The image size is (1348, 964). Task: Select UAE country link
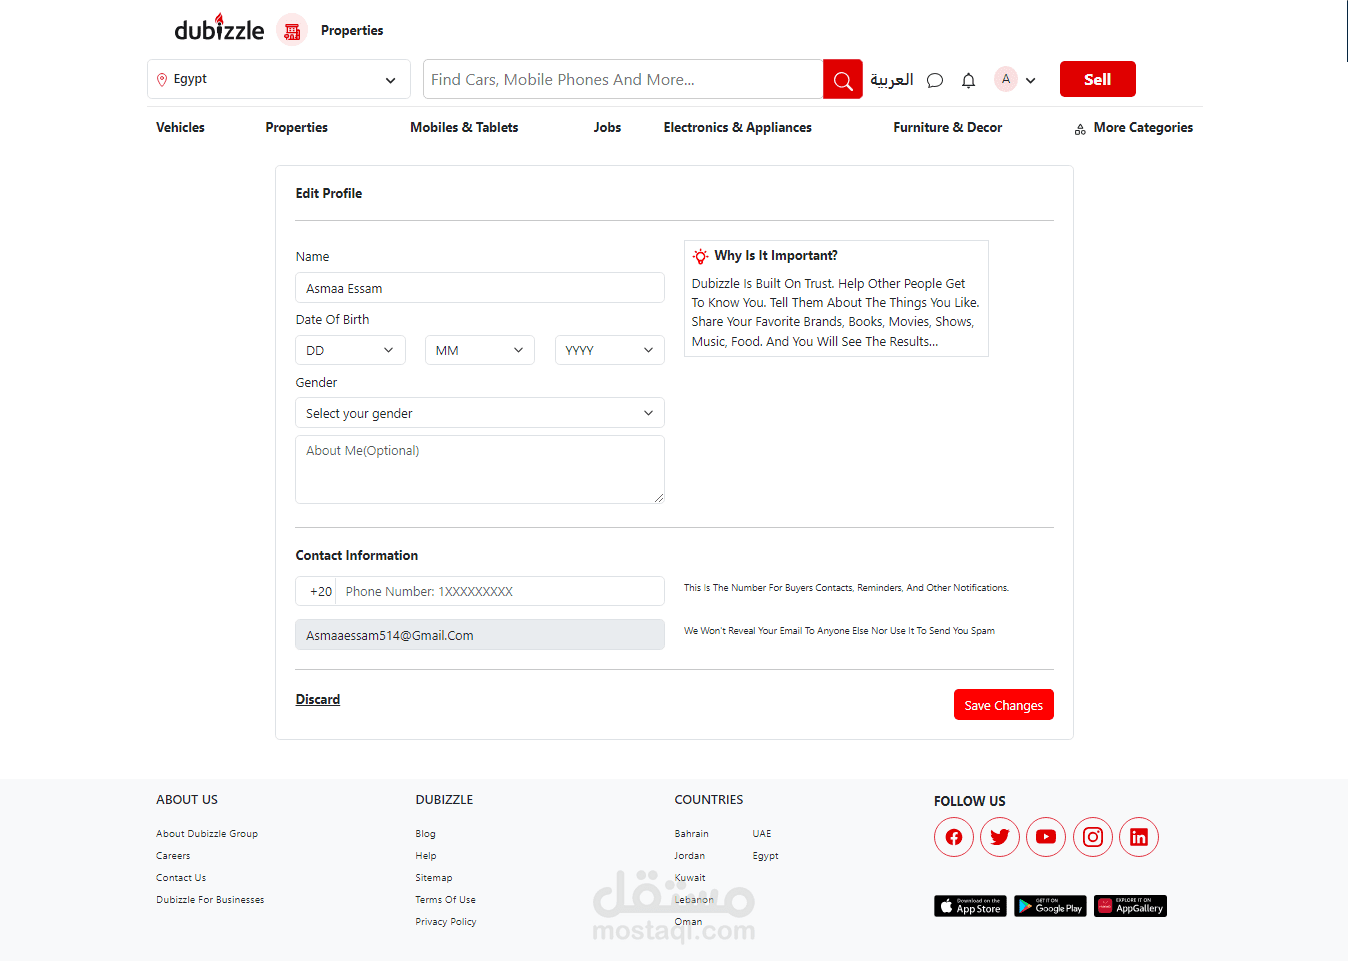[762, 834]
